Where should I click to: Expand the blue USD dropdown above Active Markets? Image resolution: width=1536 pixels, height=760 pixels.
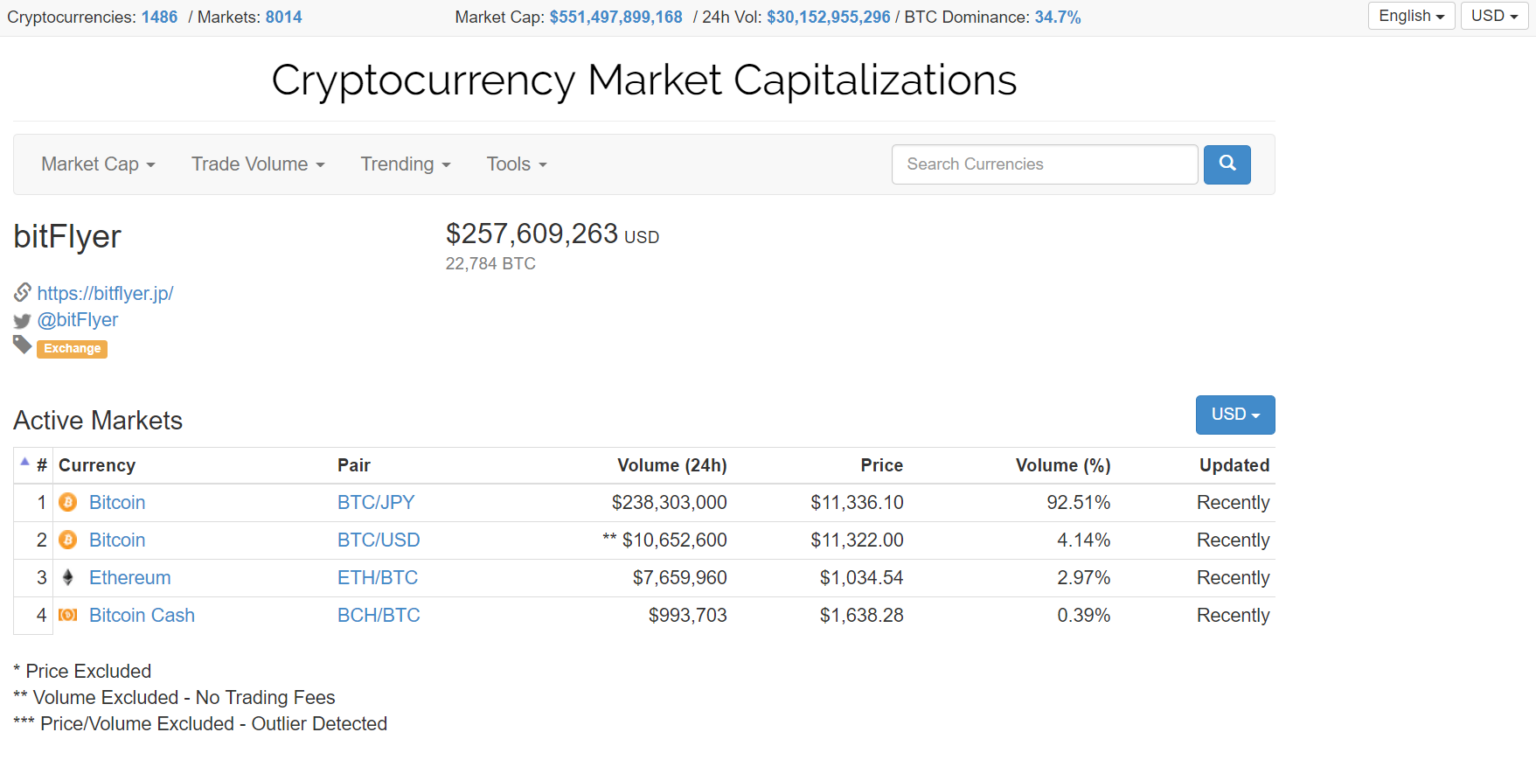click(x=1235, y=415)
